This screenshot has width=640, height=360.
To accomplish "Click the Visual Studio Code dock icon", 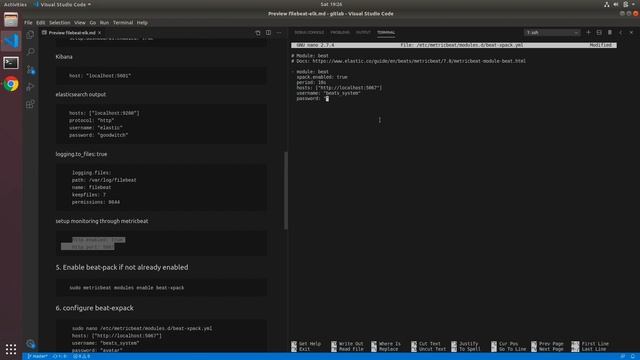I will pyautogui.click(x=11, y=41).
